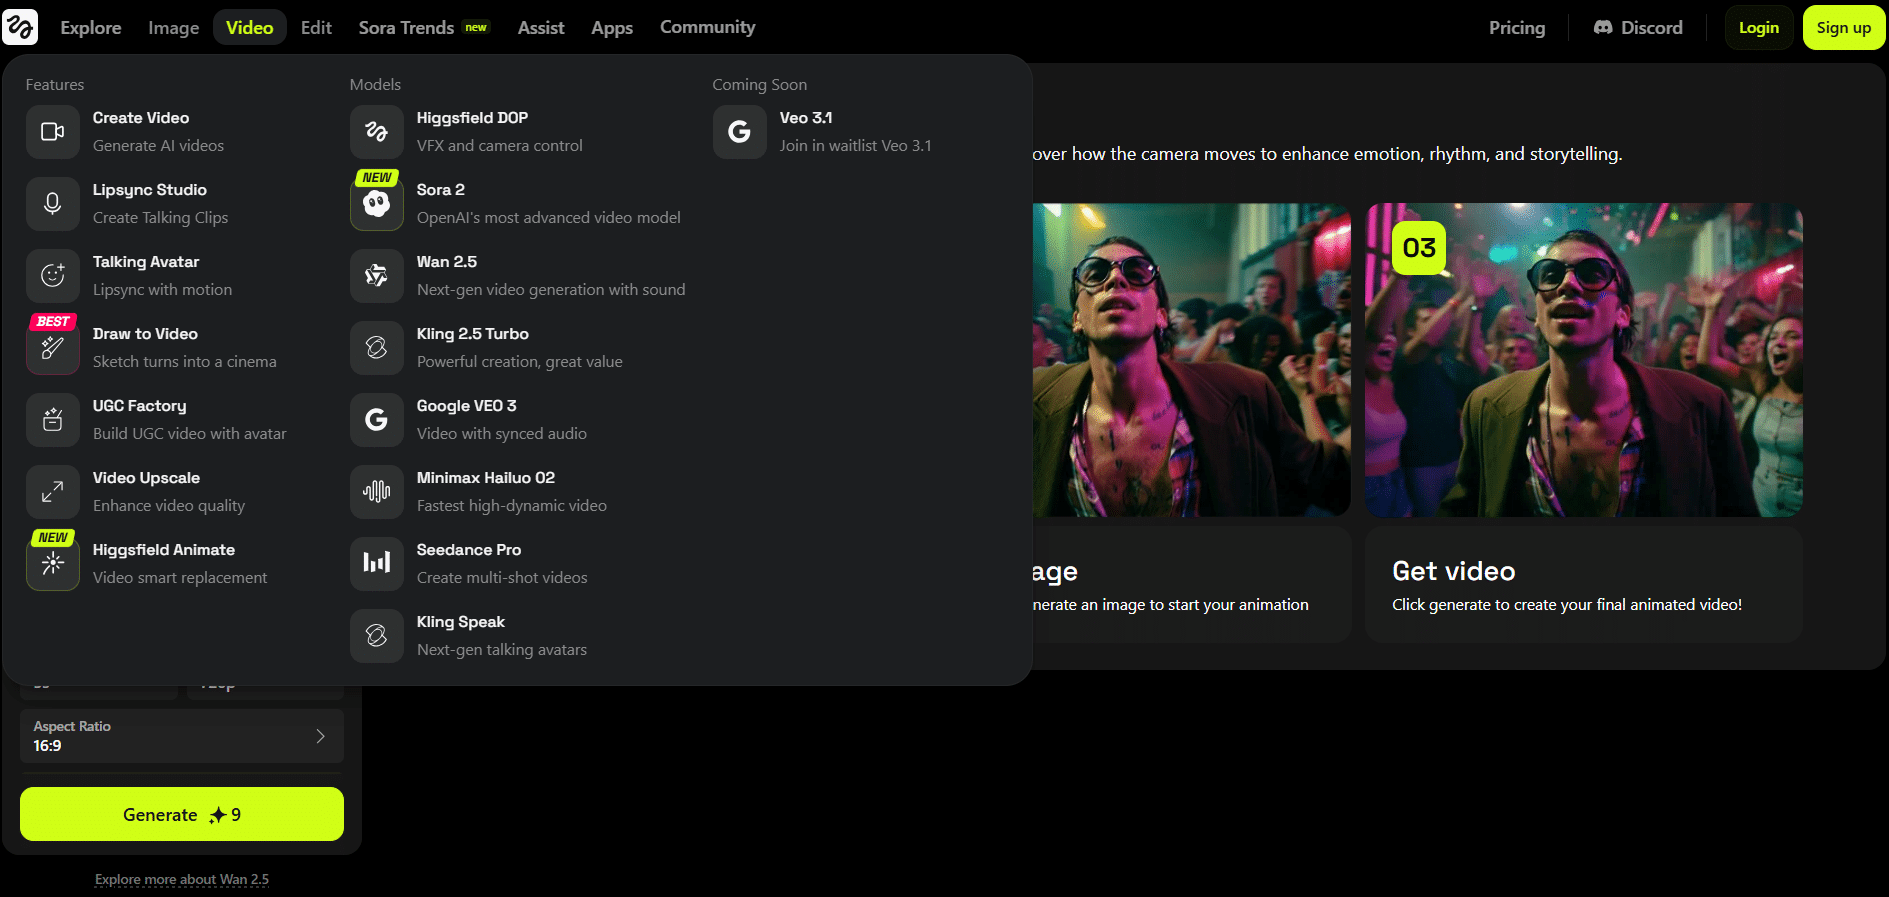
Task: Click the UGC Factory title
Action: 140,406
